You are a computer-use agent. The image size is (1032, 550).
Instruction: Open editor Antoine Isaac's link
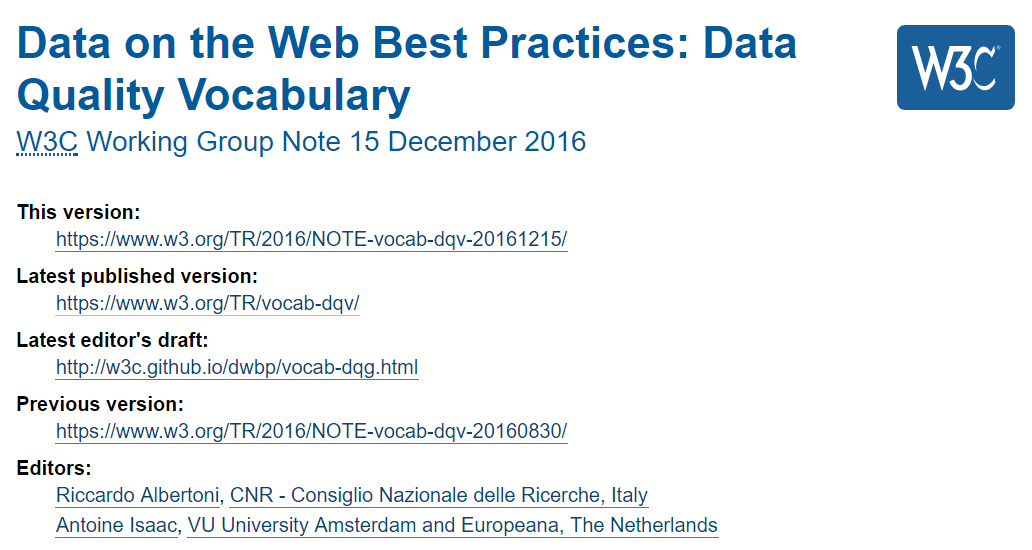point(116,525)
